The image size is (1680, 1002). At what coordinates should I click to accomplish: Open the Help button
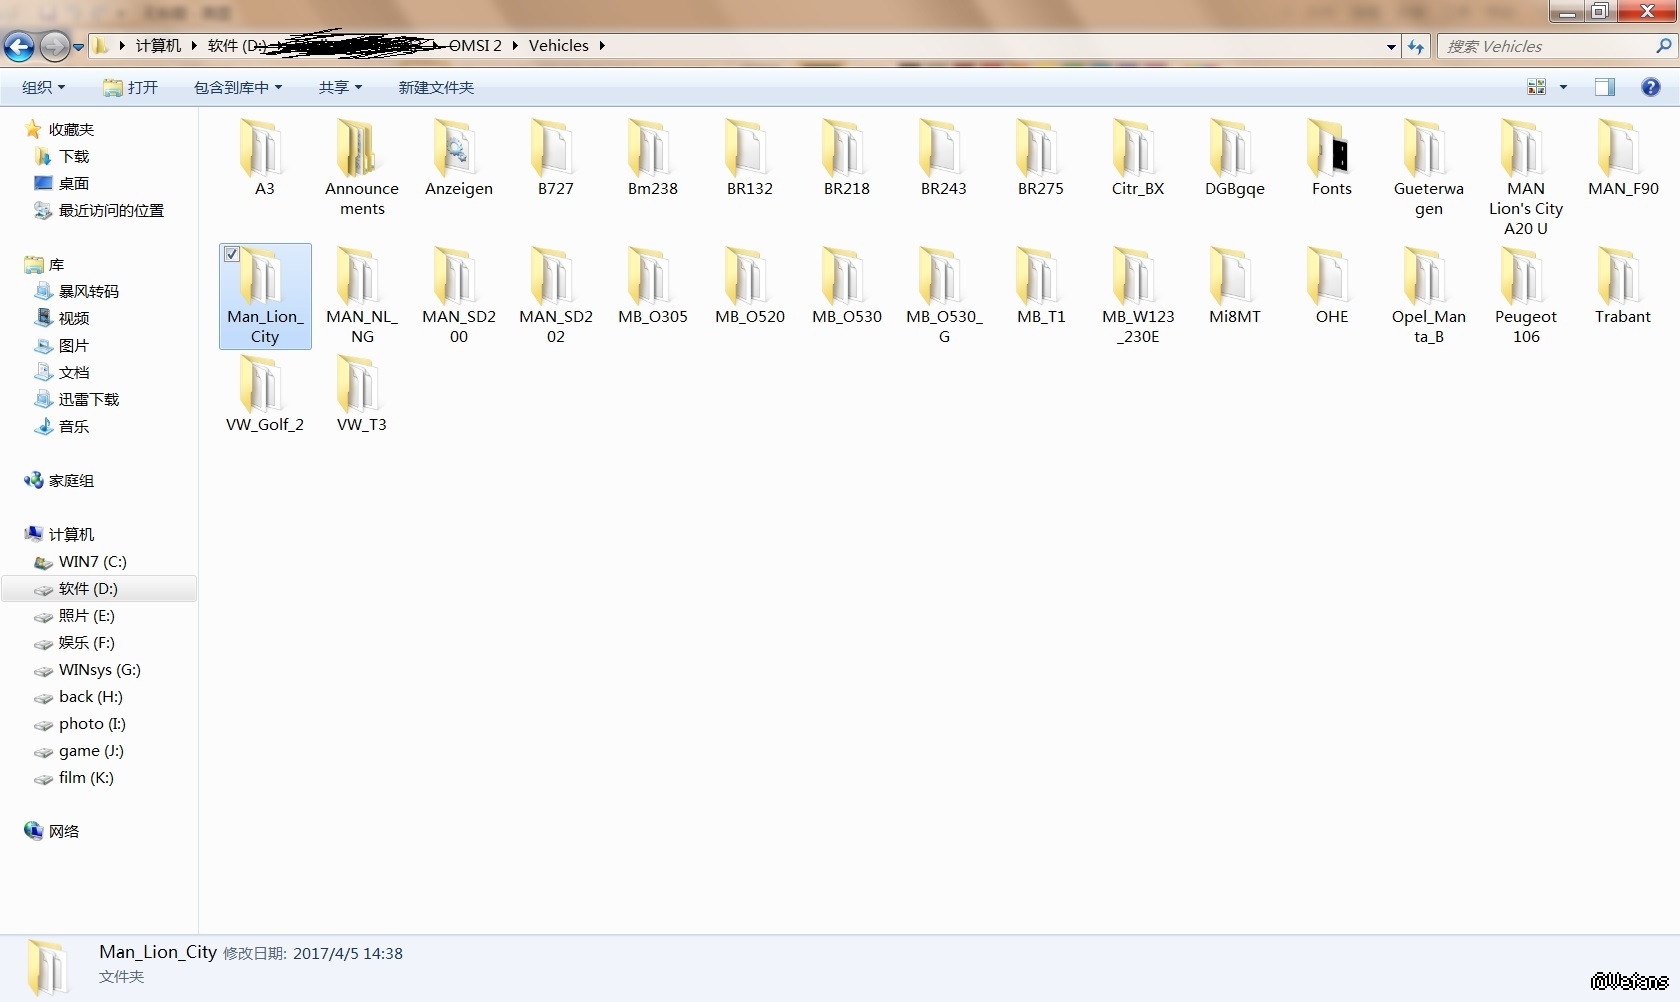coord(1651,87)
